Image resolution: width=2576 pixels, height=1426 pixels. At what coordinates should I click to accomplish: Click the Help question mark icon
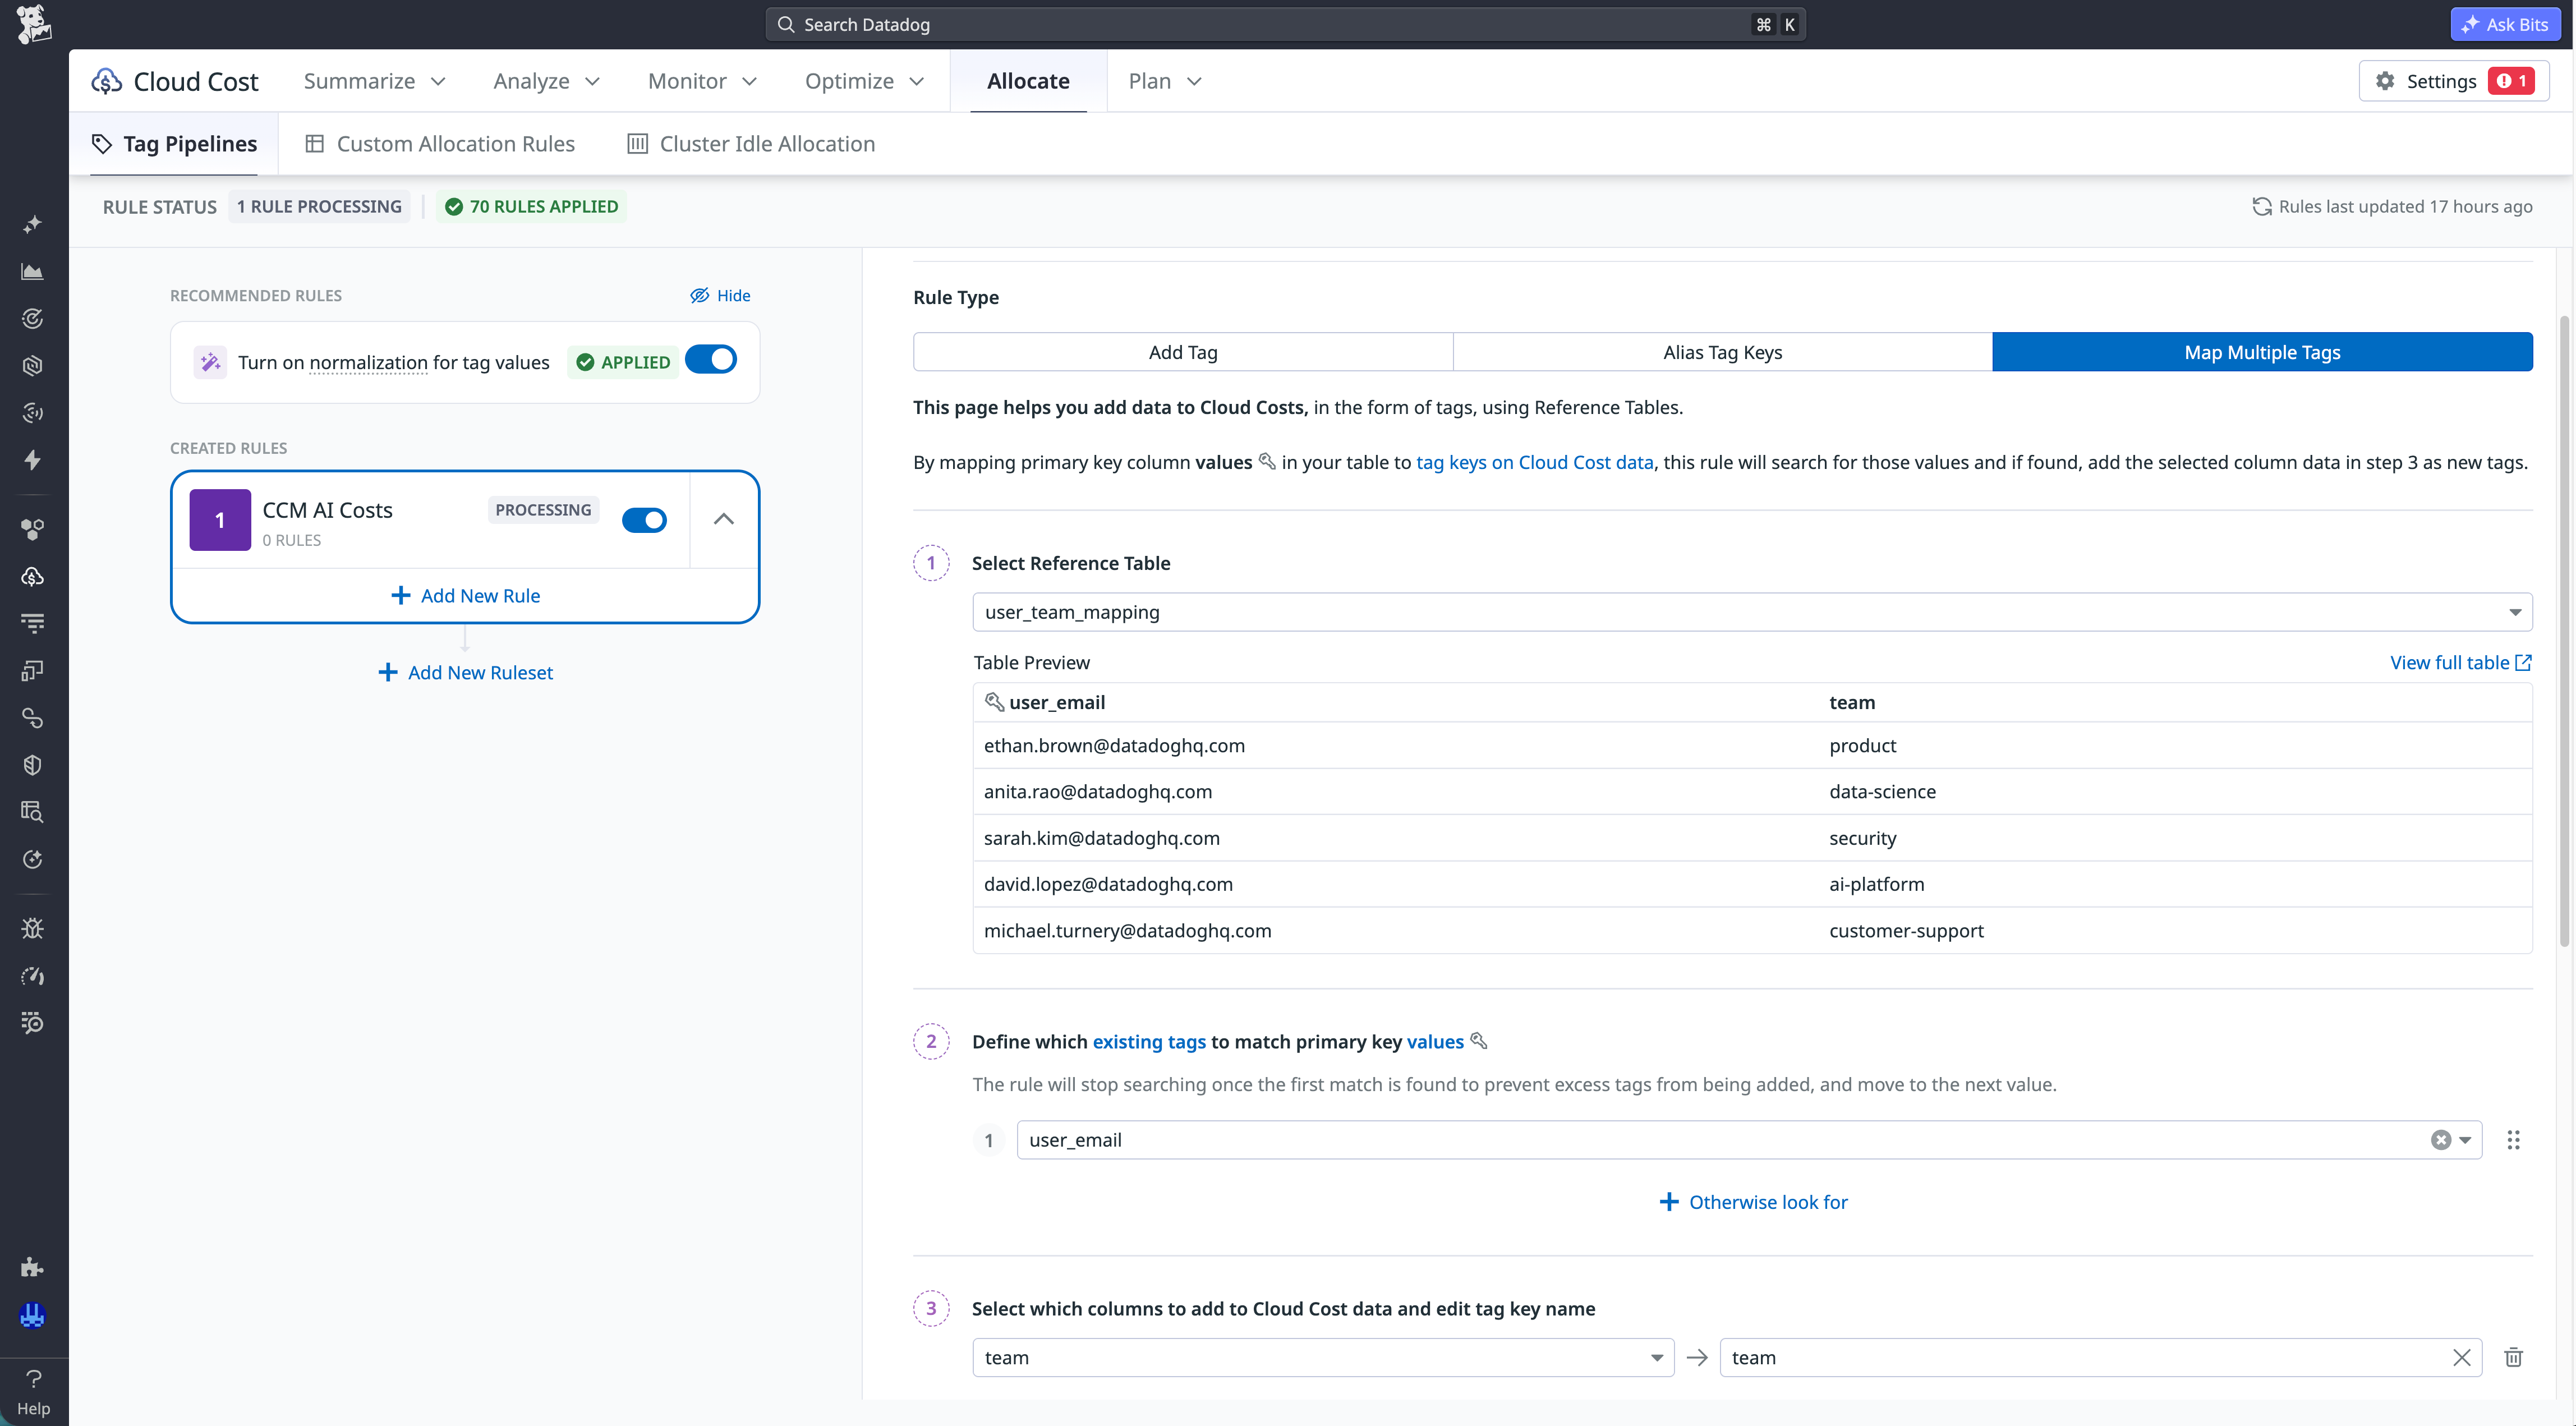point(33,1379)
